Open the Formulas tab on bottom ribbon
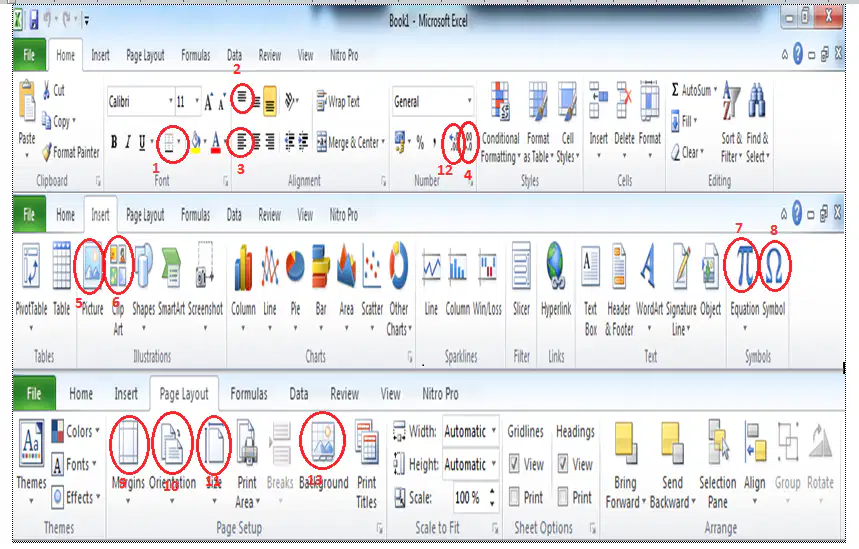 click(249, 393)
